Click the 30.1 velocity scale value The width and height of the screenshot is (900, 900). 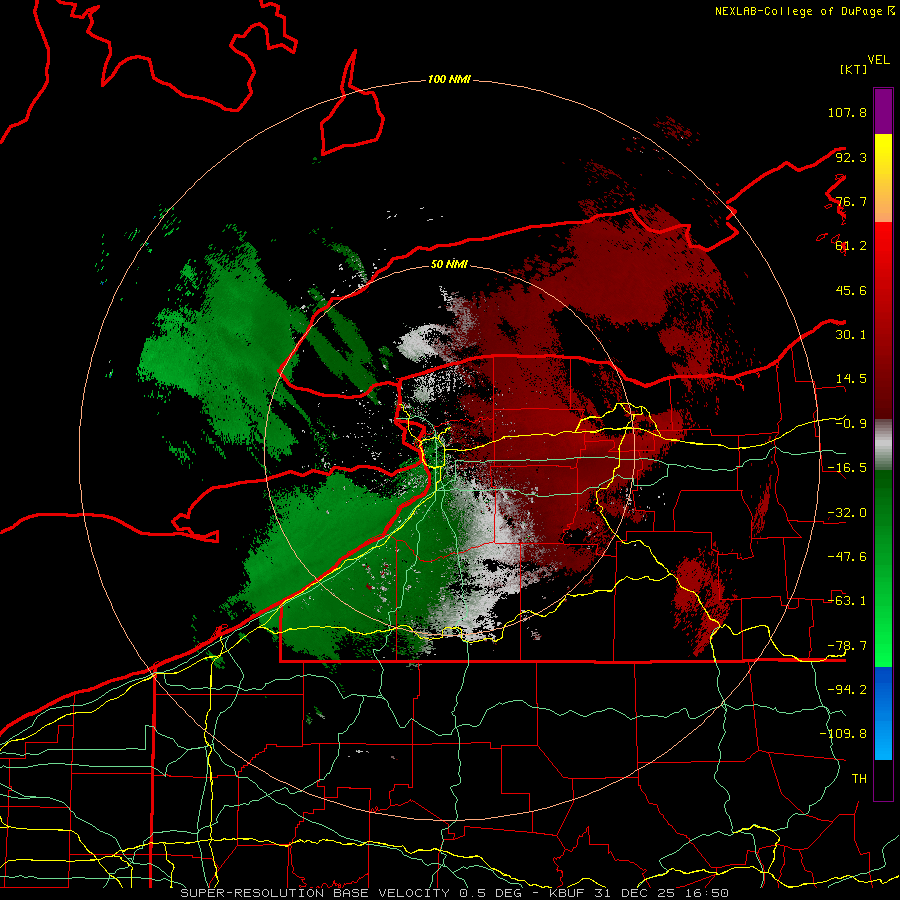[x=851, y=335]
